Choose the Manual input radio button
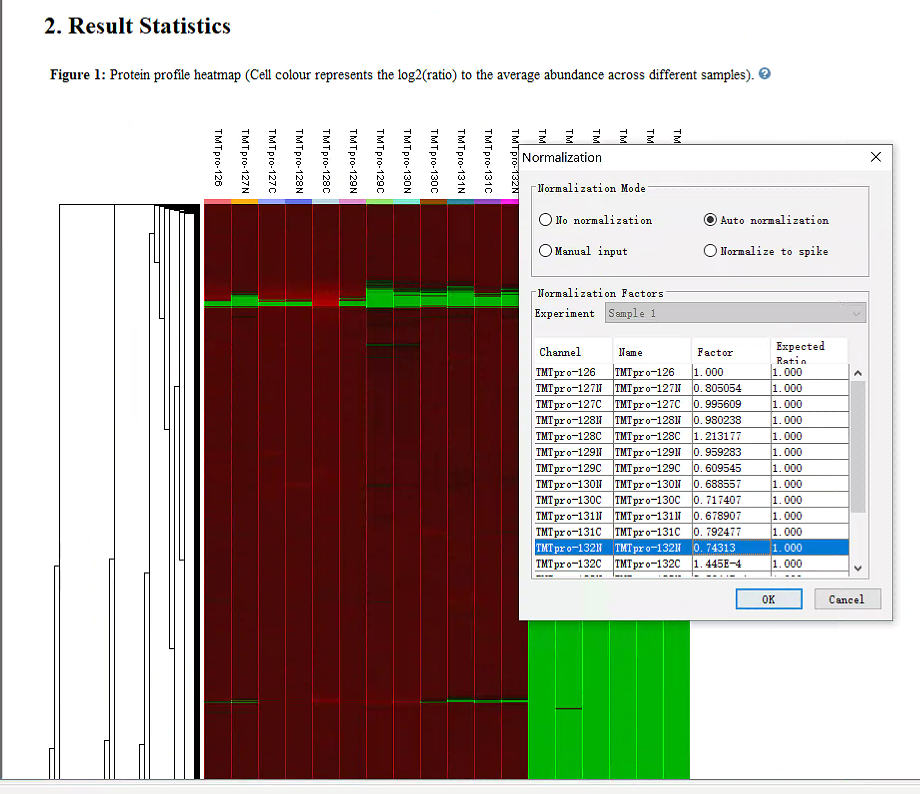This screenshot has width=920, height=794. click(546, 251)
